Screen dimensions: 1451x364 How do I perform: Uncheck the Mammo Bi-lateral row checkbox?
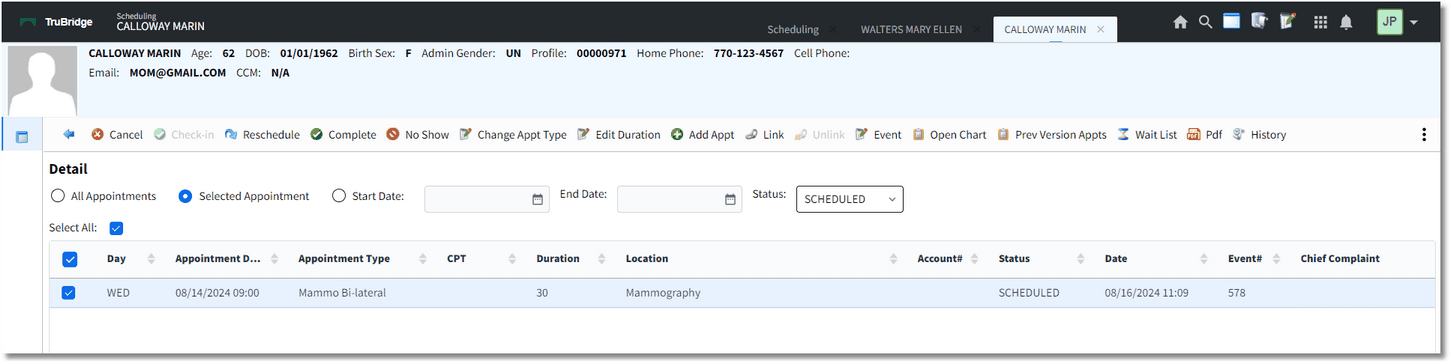point(69,293)
